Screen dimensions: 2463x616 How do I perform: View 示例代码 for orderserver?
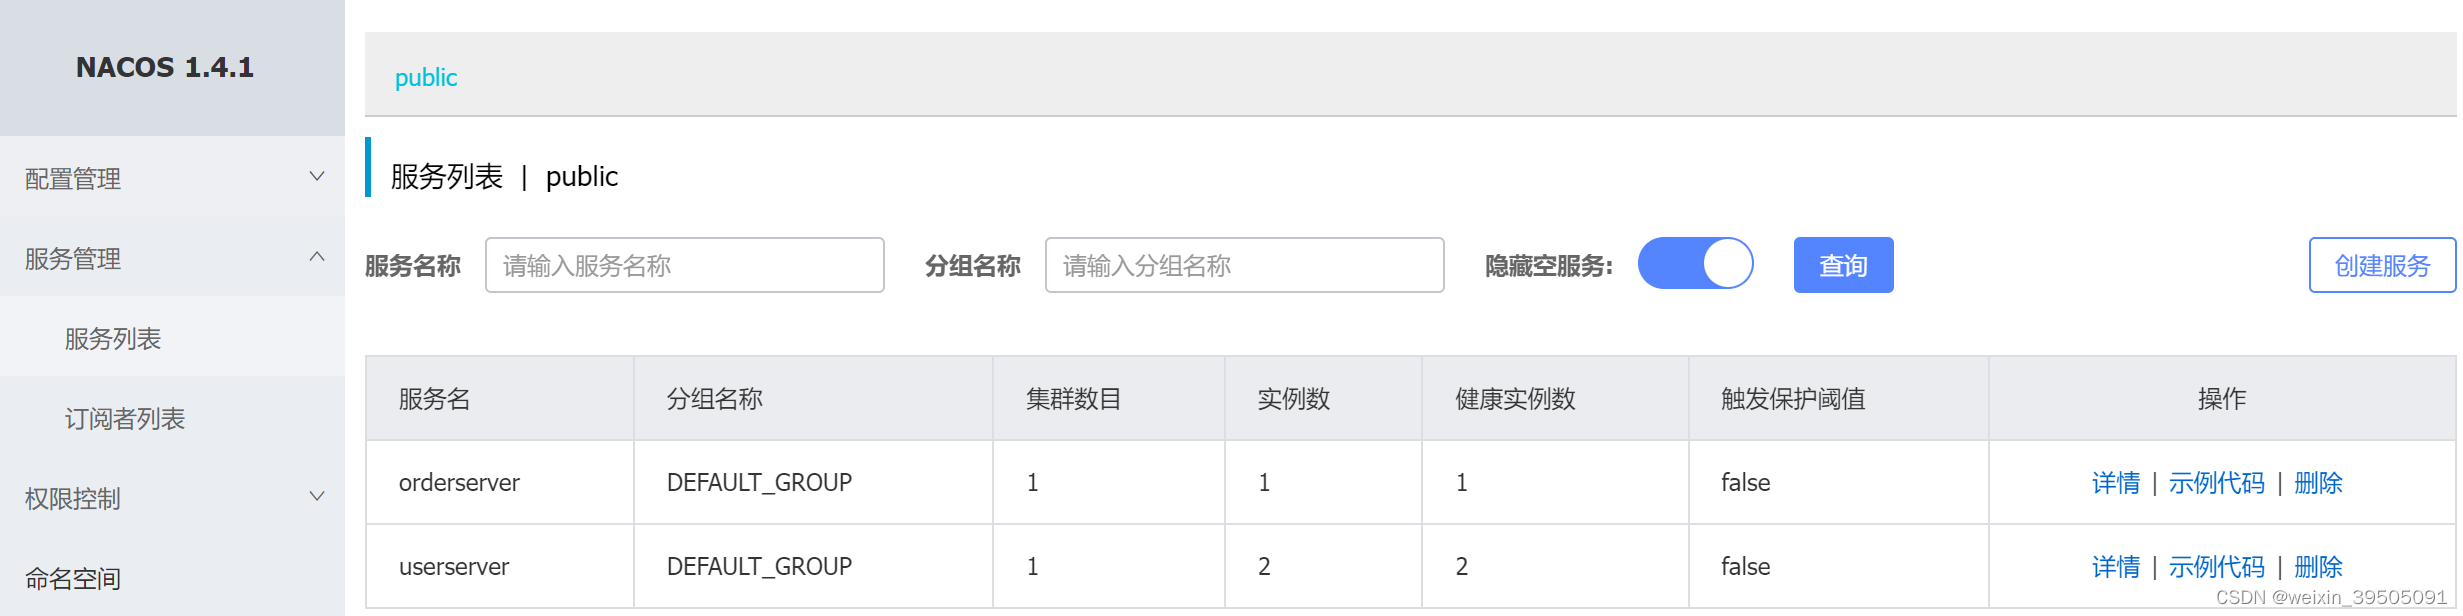[x=2218, y=482]
